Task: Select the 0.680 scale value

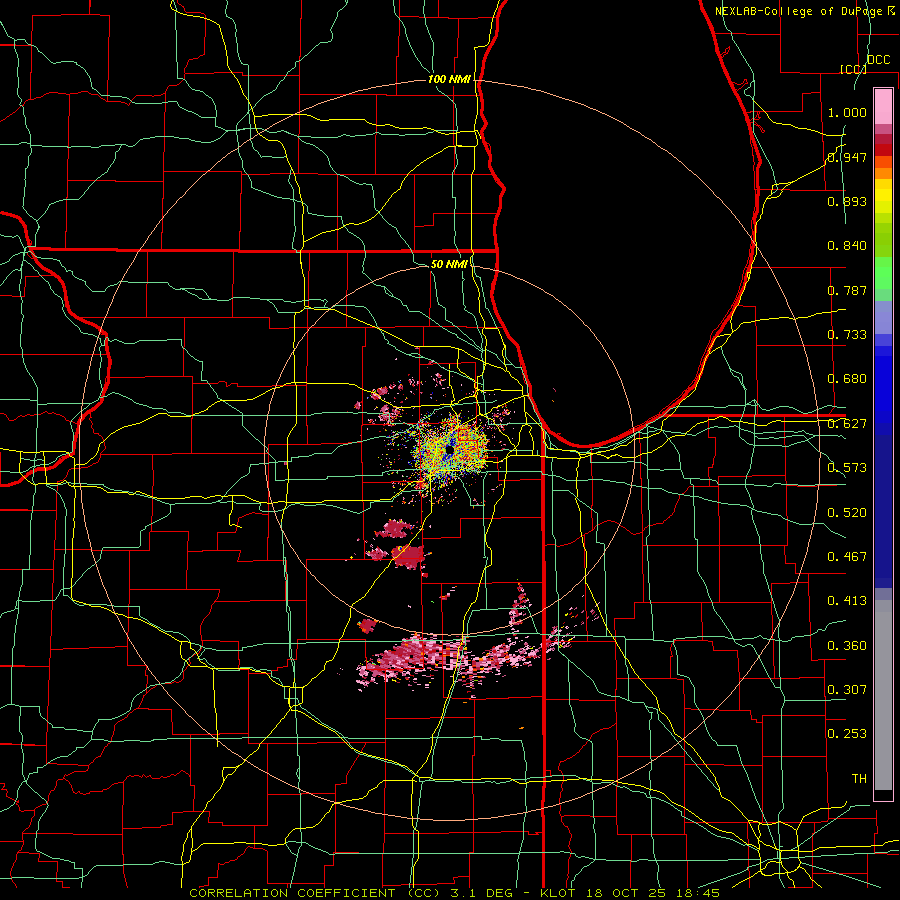Action: point(847,379)
